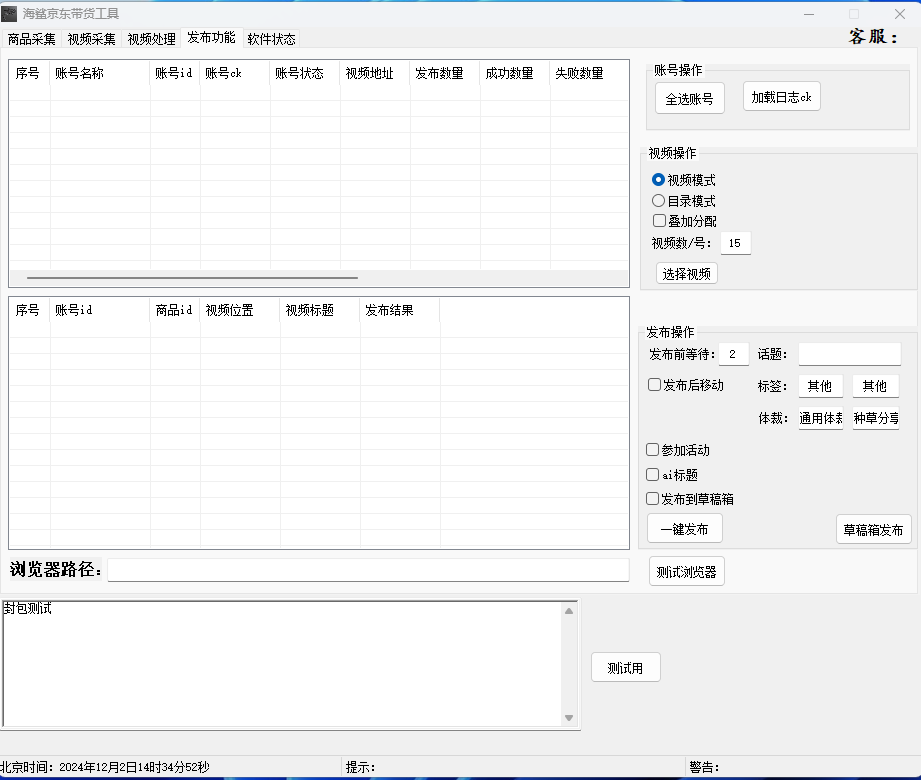The height and width of the screenshot is (780, 921).
Task: Open the 通用体裁 genre selector
Action: tap(820, 419)
